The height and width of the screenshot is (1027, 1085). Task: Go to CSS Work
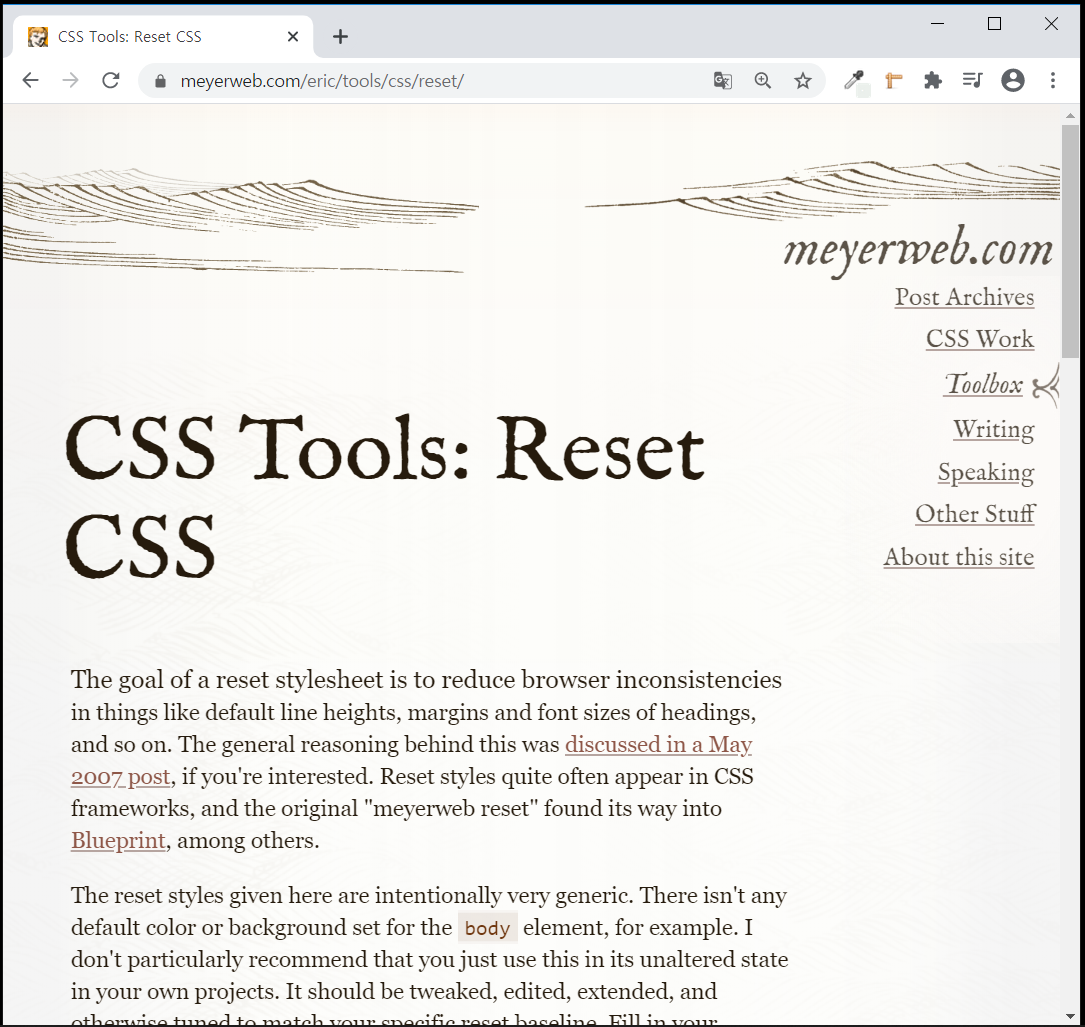pos(980,339)
